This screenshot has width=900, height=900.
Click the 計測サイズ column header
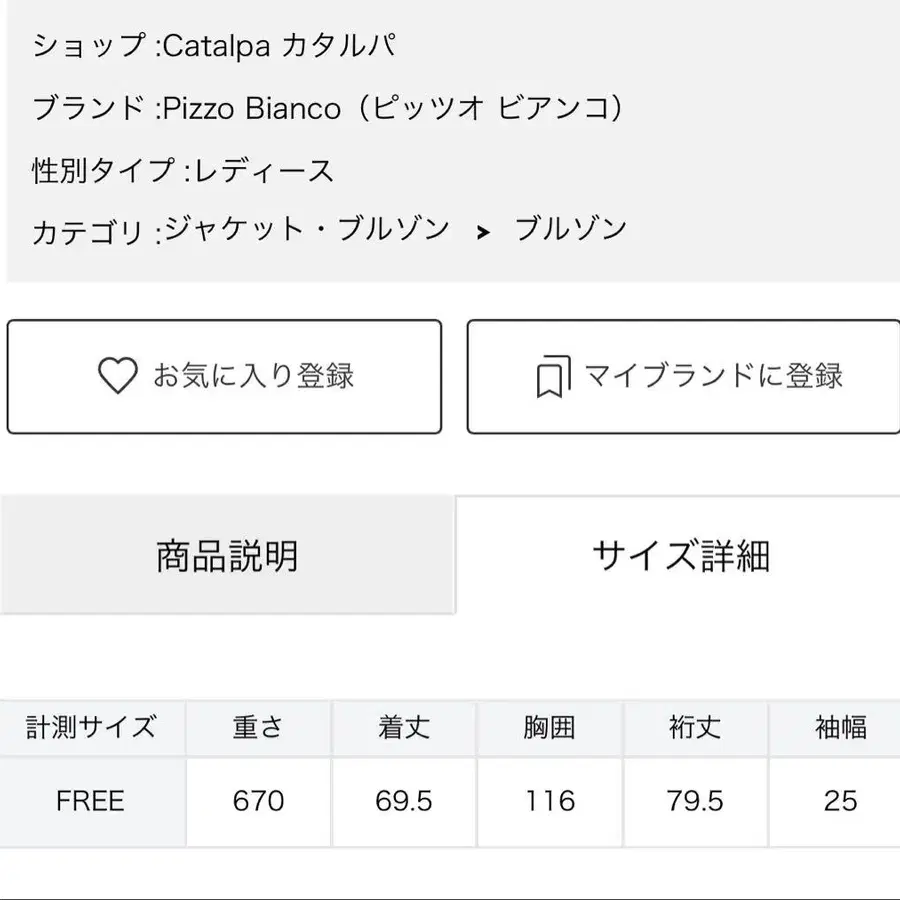91,727
